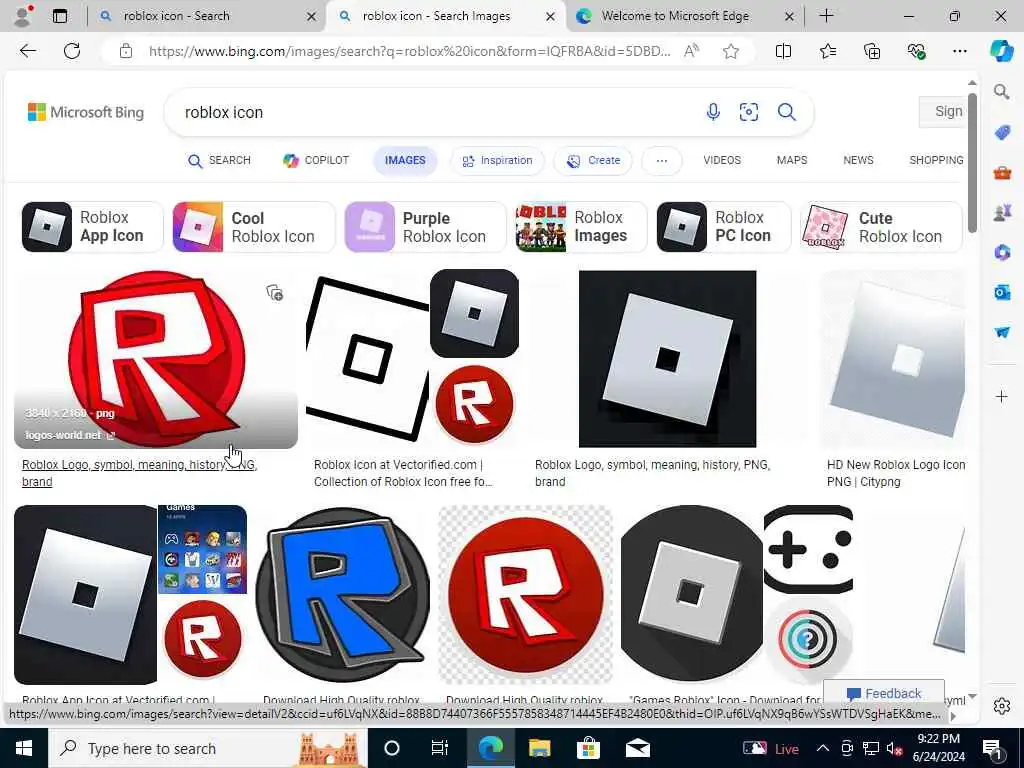Show hidden system tray icons
This screenshot has height=768, width=1024.
(823, 748)
